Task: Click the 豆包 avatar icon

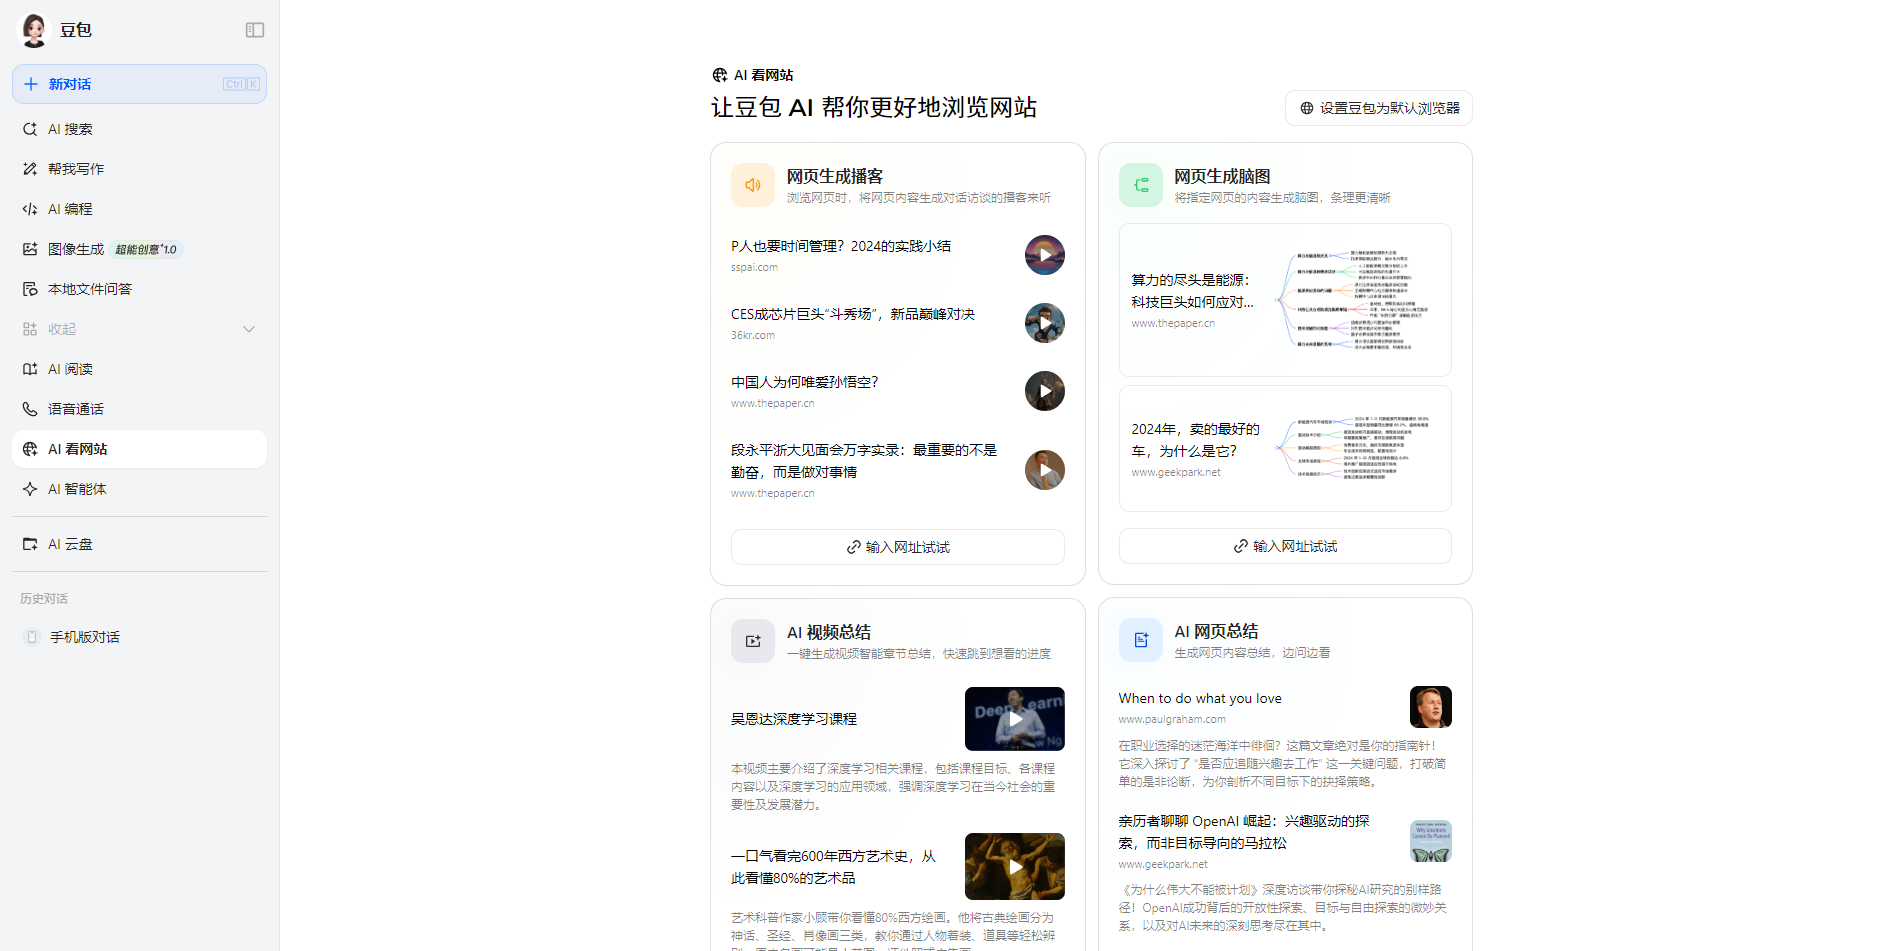Action: (34, 30)
